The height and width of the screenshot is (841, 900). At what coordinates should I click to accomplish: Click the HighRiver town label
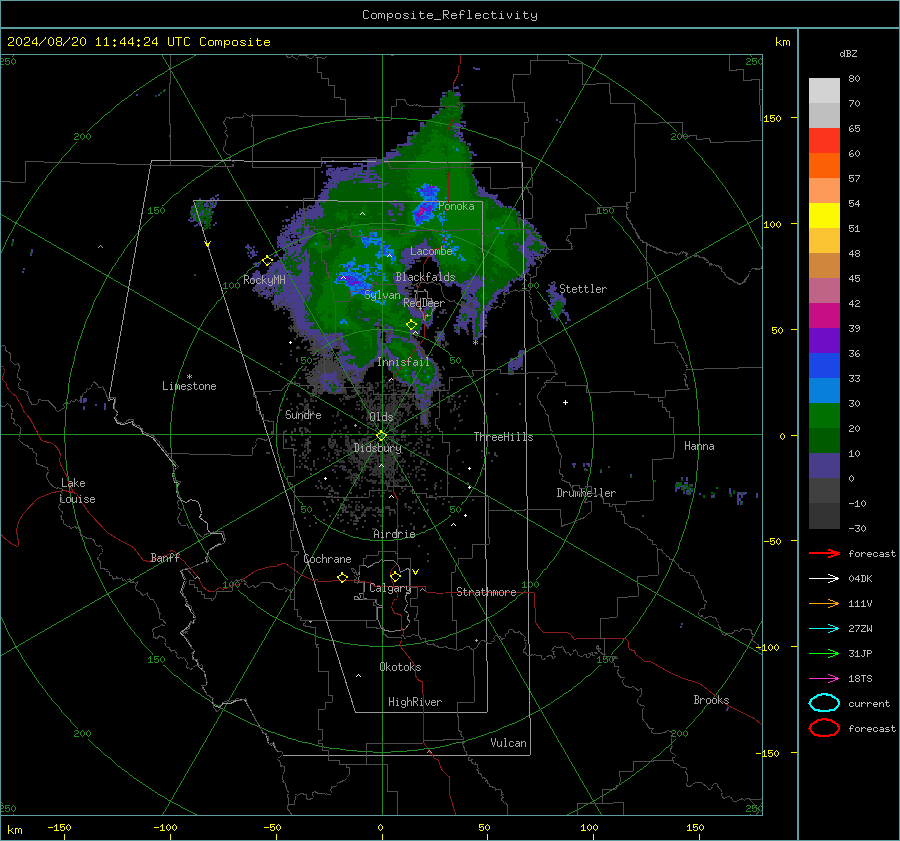pyautogui.click(x=415, y=702)
